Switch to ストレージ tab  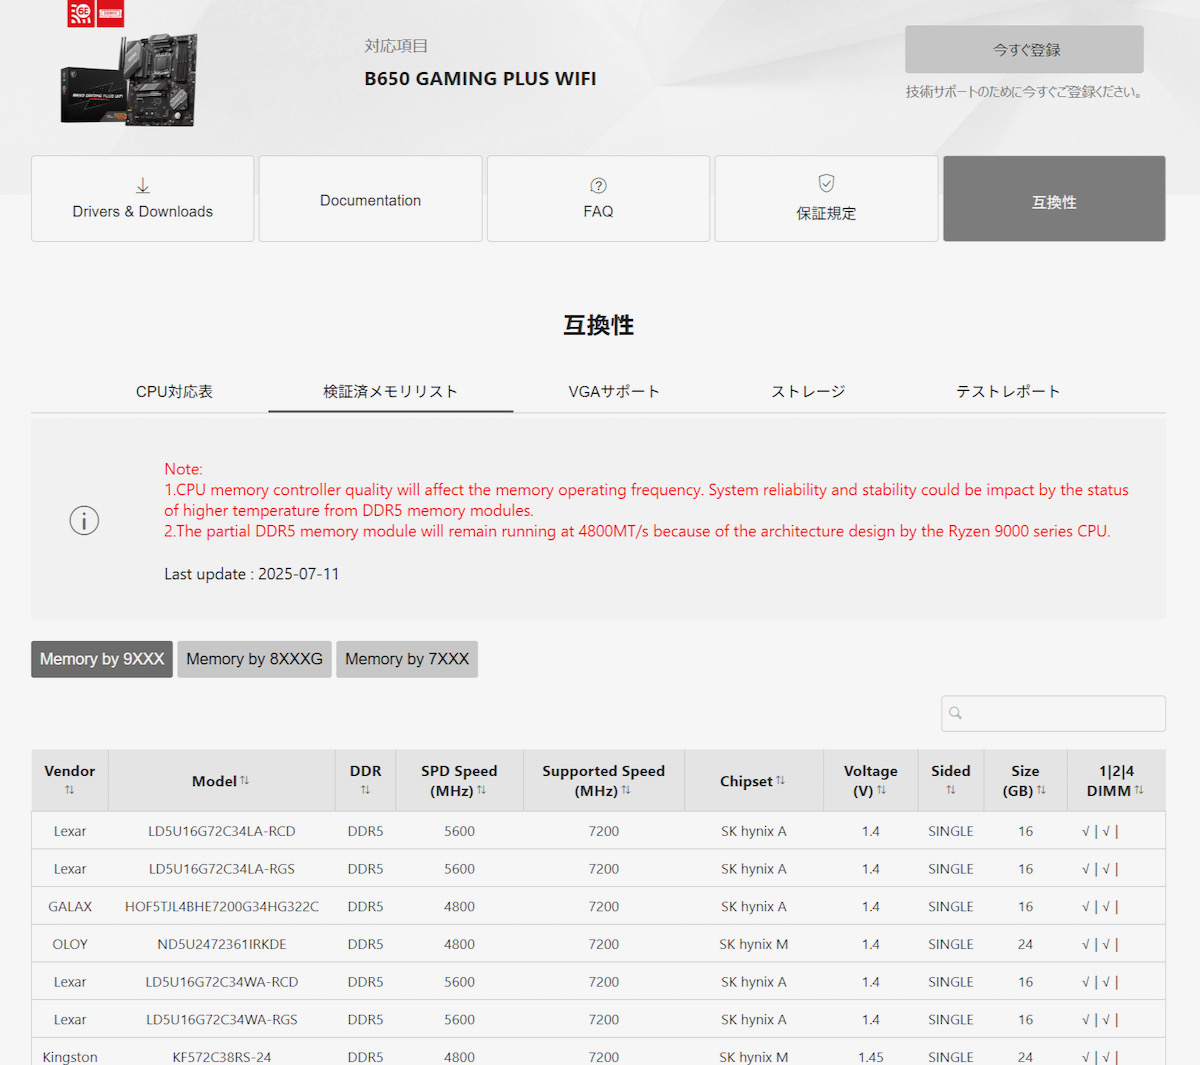(x=808, y=392)
